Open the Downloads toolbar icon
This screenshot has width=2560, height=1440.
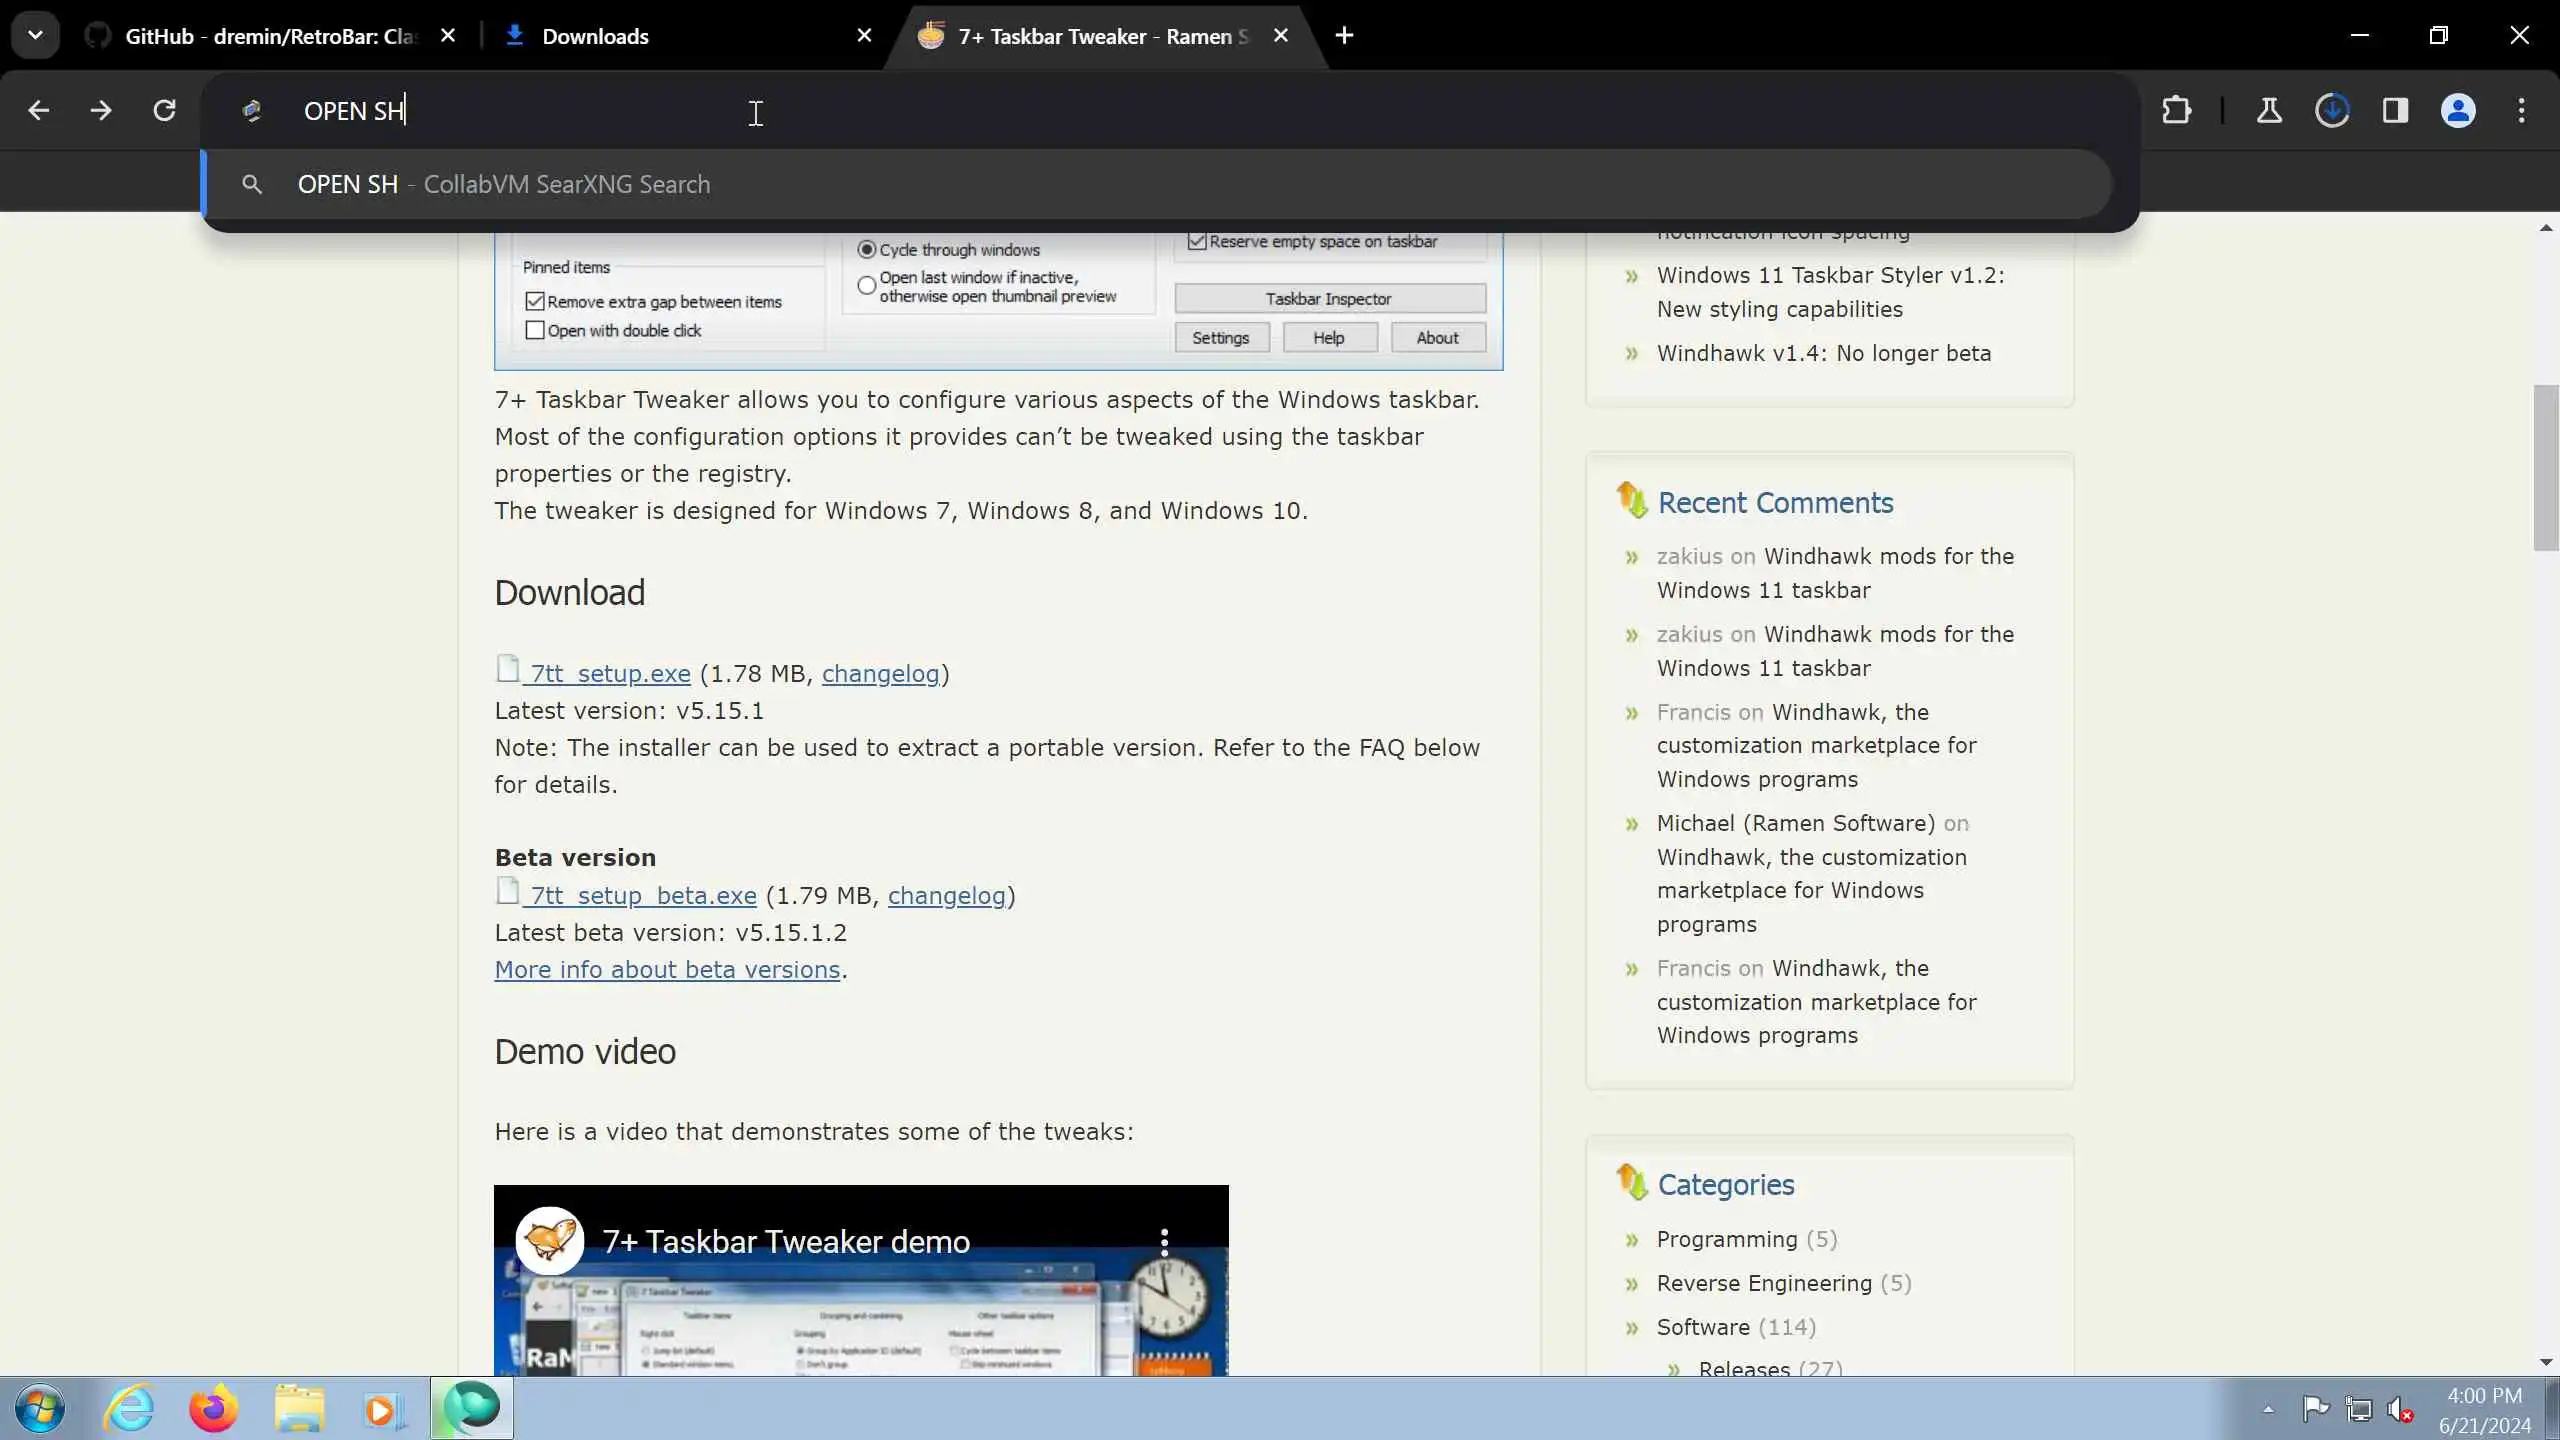click(x=2332, y=110)
